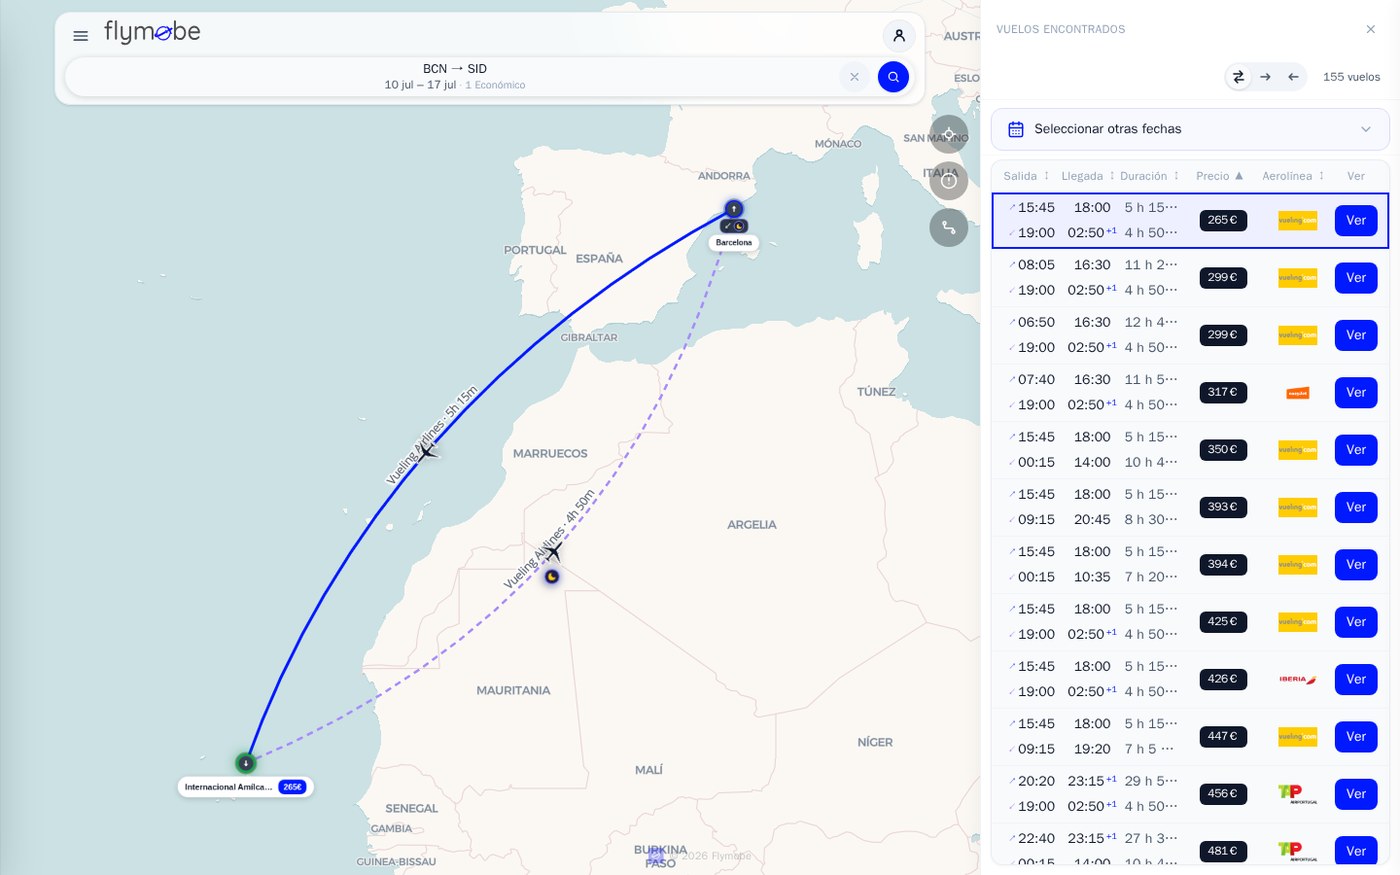Click the flymebe logo
1400x875 pixels.
pos(152,33)
